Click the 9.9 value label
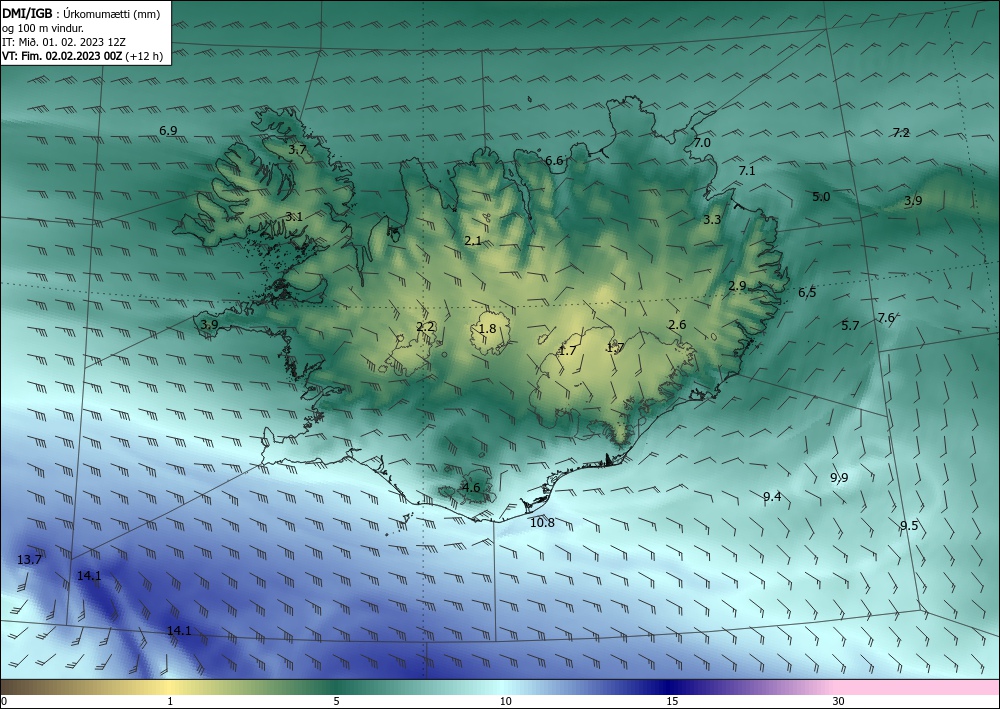The image size is (1000, 709). click(x=839, y=478)
